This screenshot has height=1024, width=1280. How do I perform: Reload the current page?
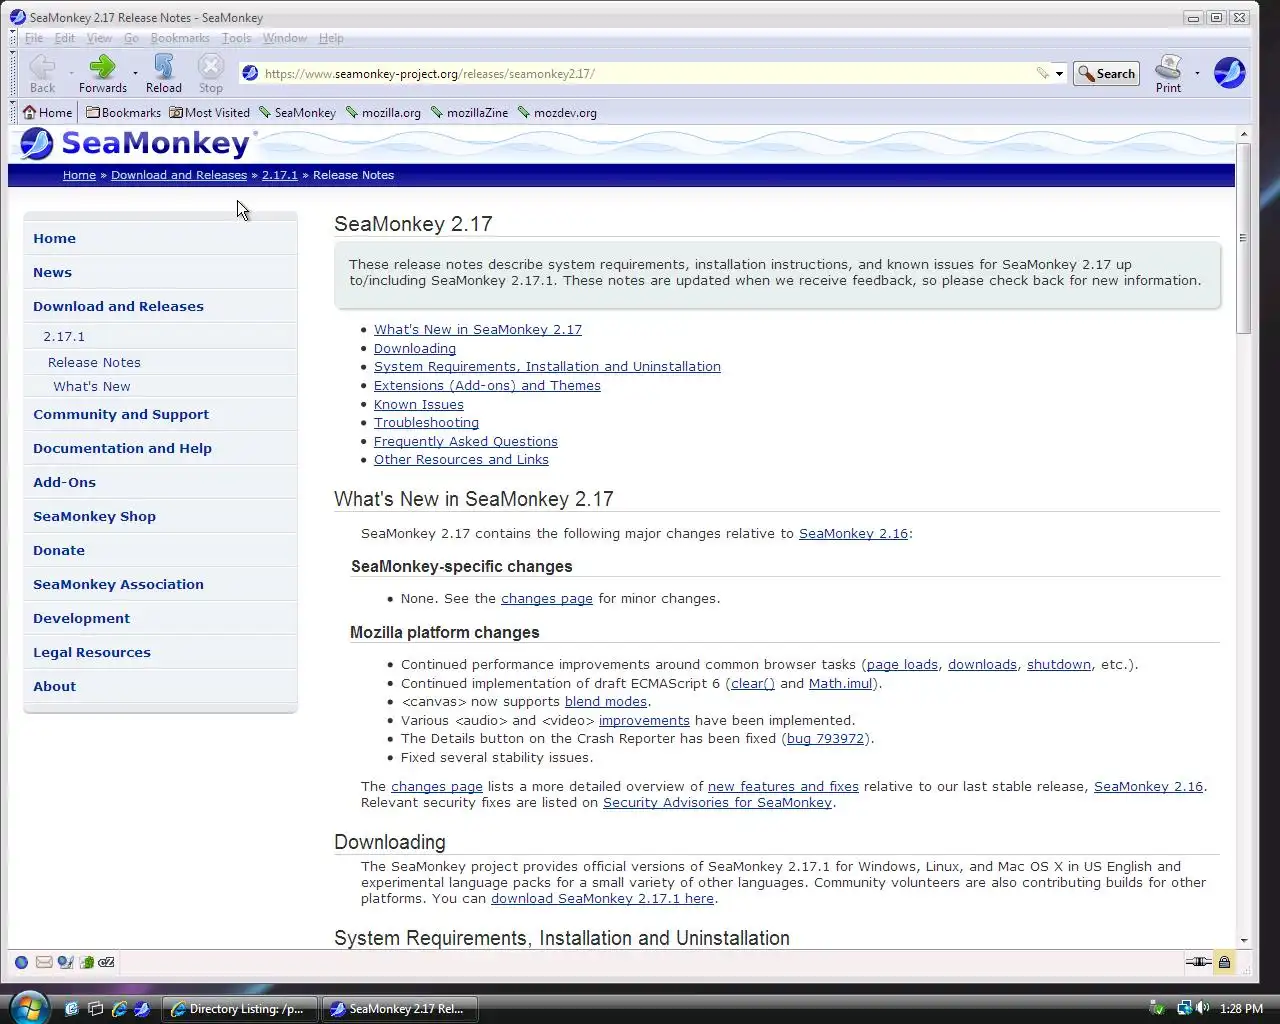(x=164, y=73)
